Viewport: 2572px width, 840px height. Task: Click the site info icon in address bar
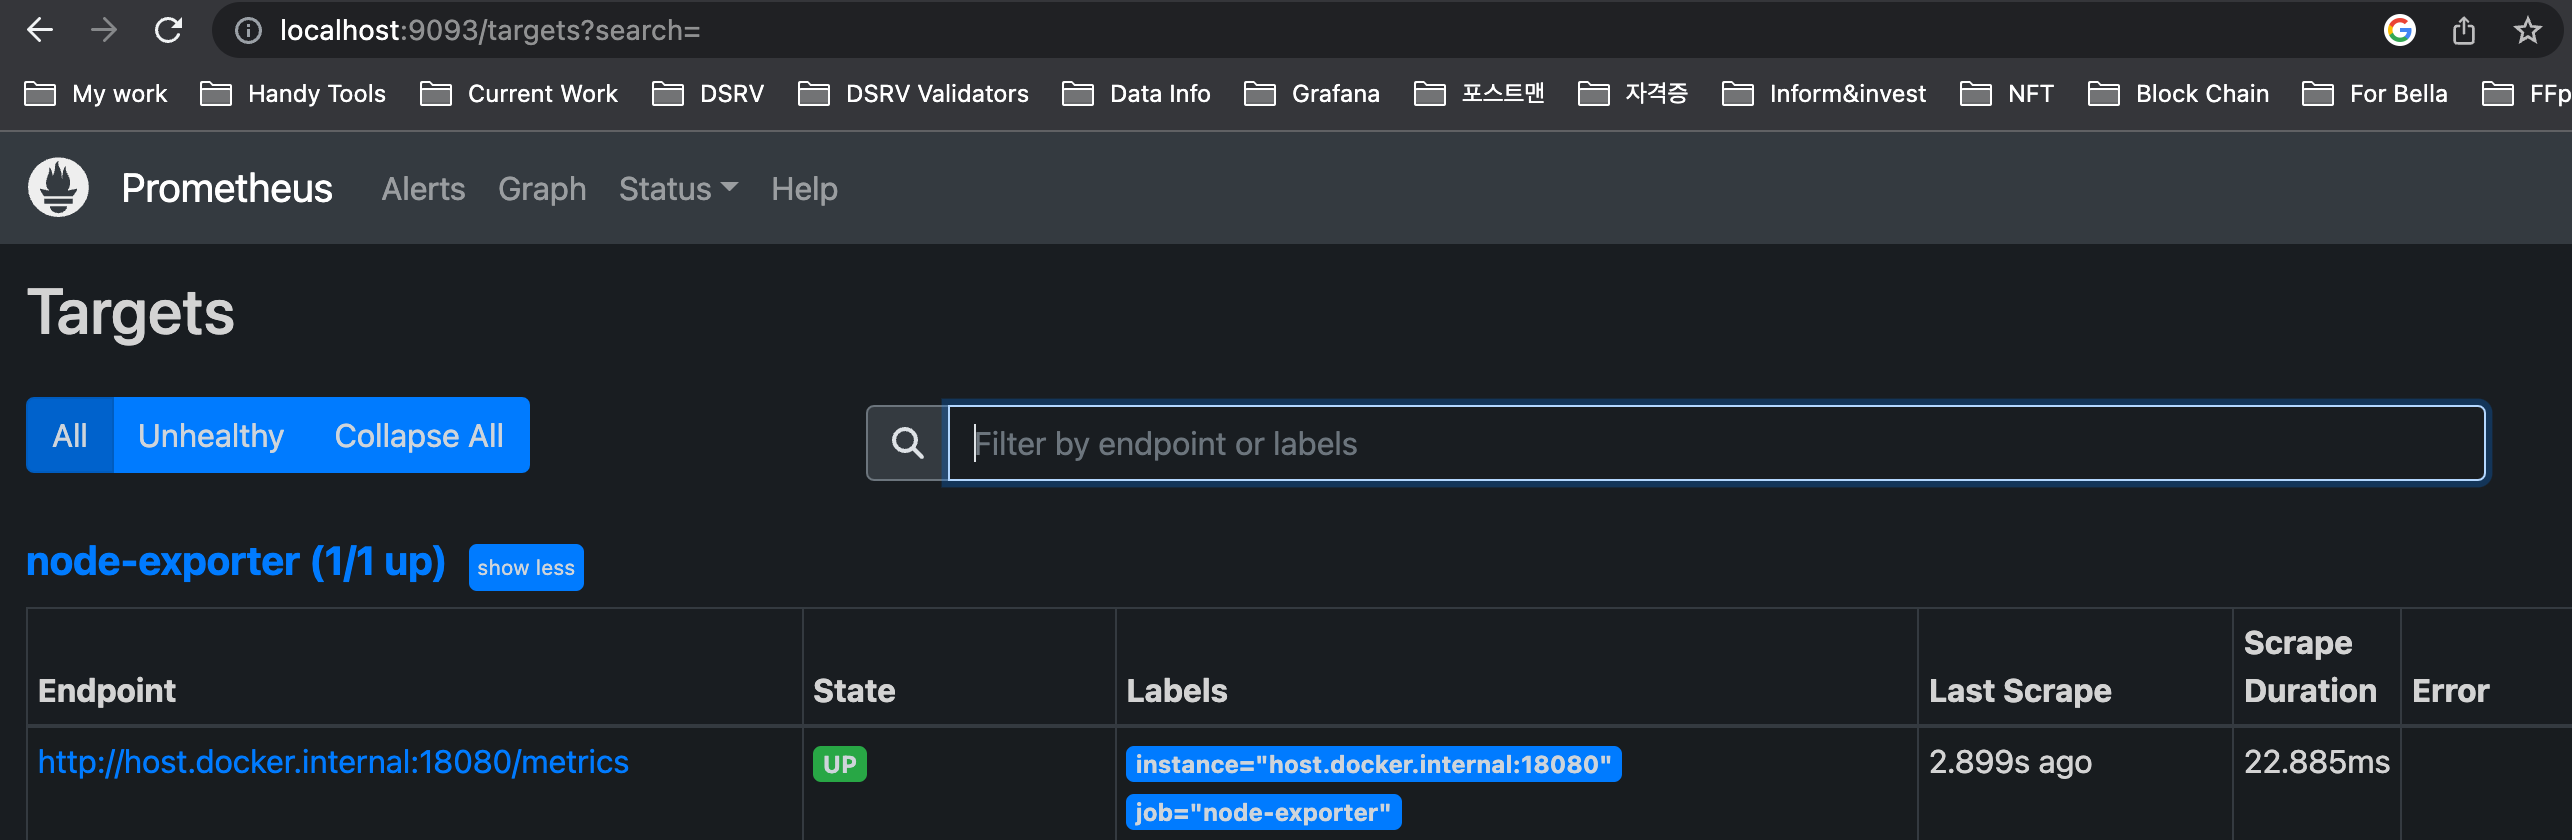point(248,31)
